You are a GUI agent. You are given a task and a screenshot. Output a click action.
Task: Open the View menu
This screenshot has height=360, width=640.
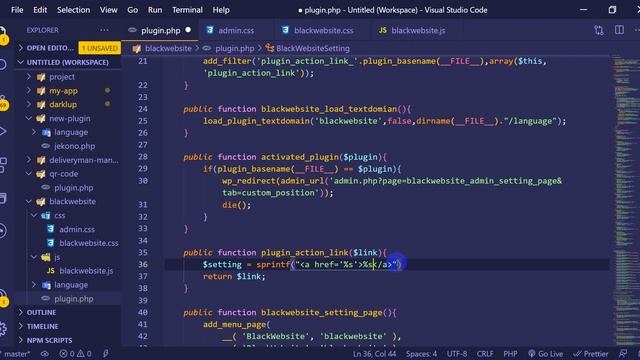109,10
